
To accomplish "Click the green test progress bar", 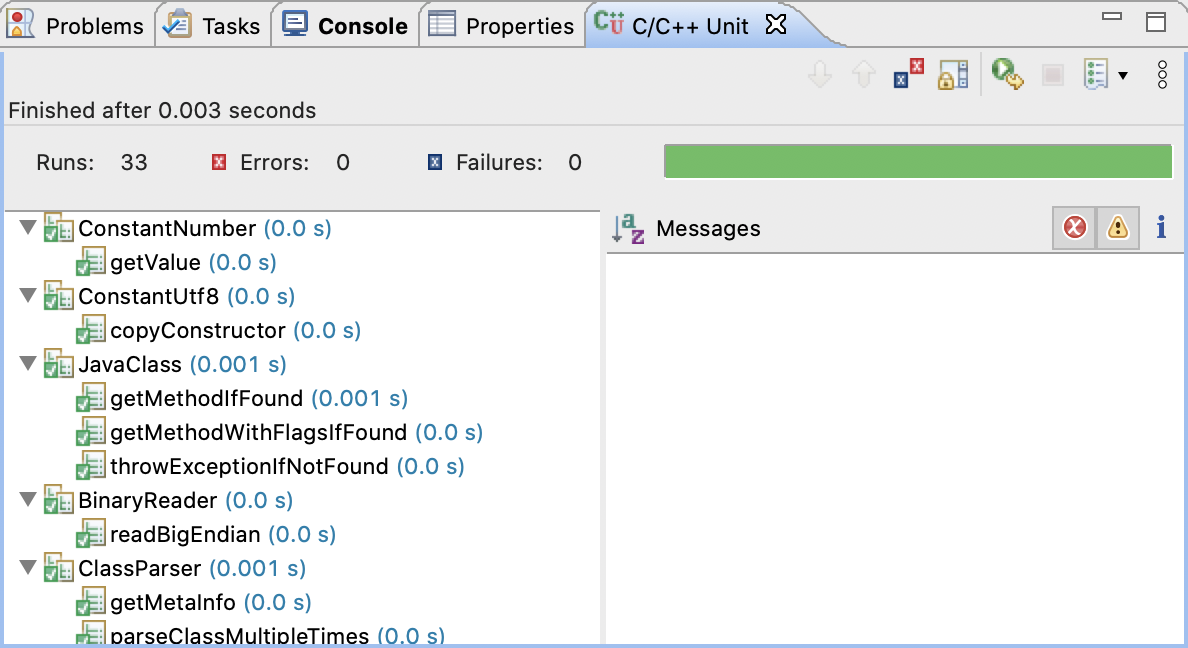I will pyautogui.click(x=917, y=160).
